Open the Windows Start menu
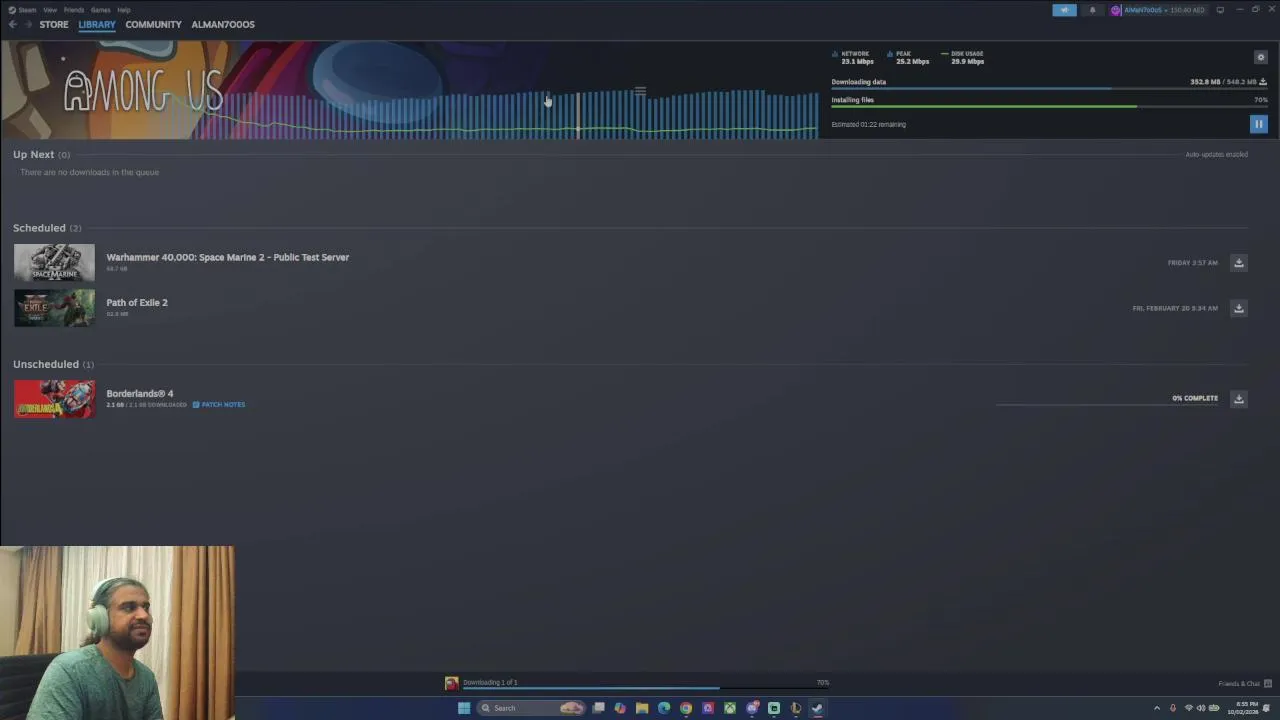The image size is (1280, 720). 464,708
